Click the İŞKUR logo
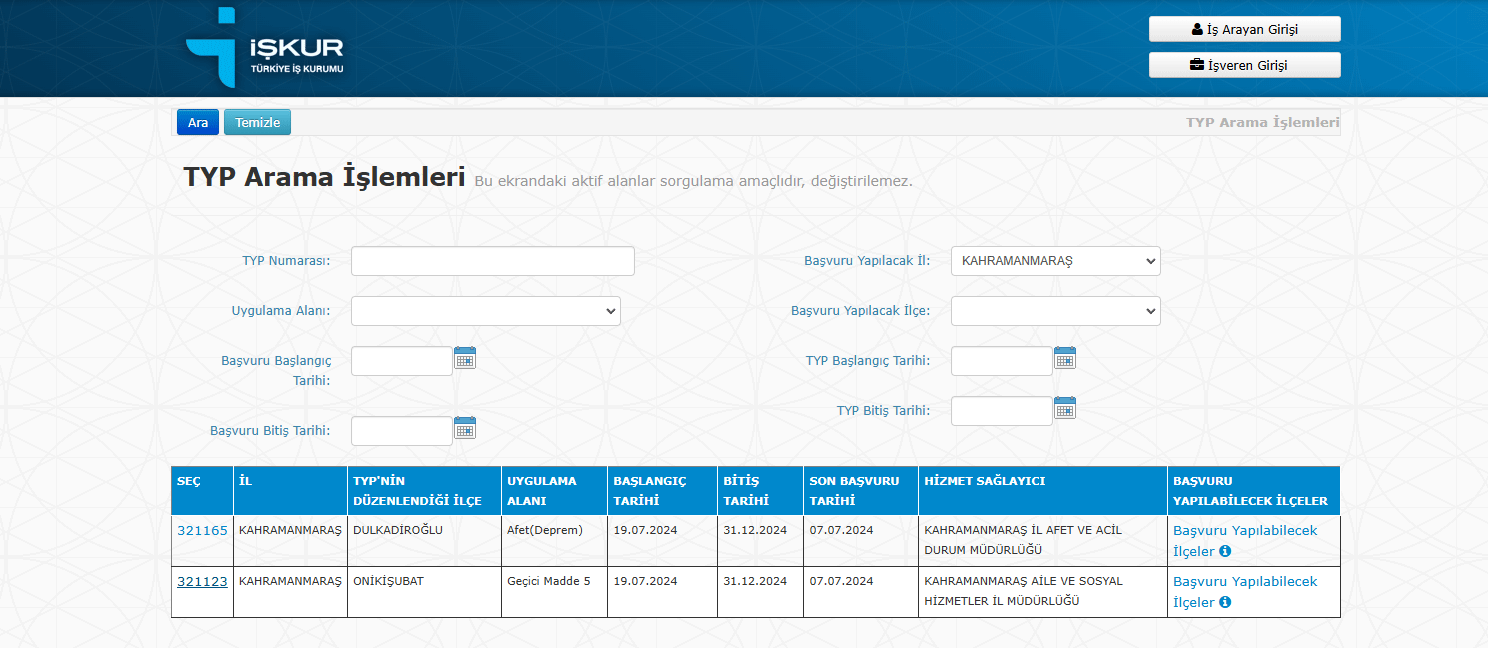Viewport: 1488px width, 648px height. tap(265, 47)
